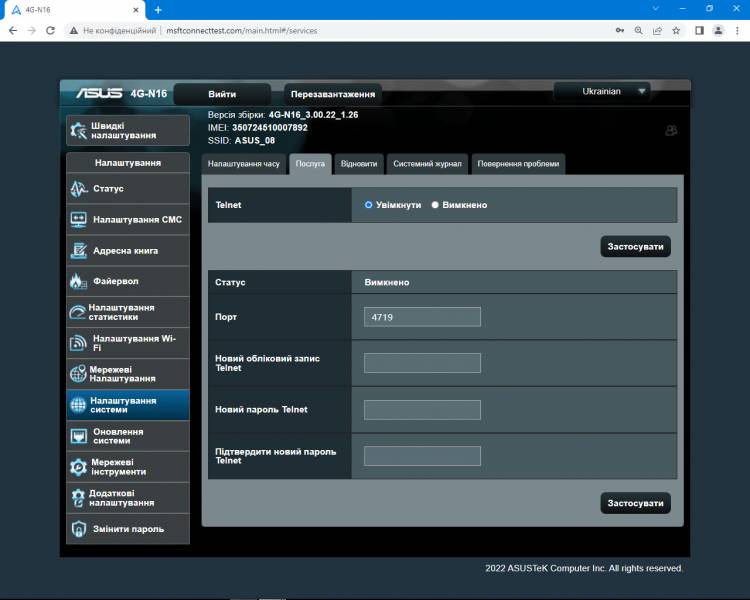750x600 pixels.
Task: Click build version 4G-N16_3.00.22_1.26 text
Action: [313, 115]
